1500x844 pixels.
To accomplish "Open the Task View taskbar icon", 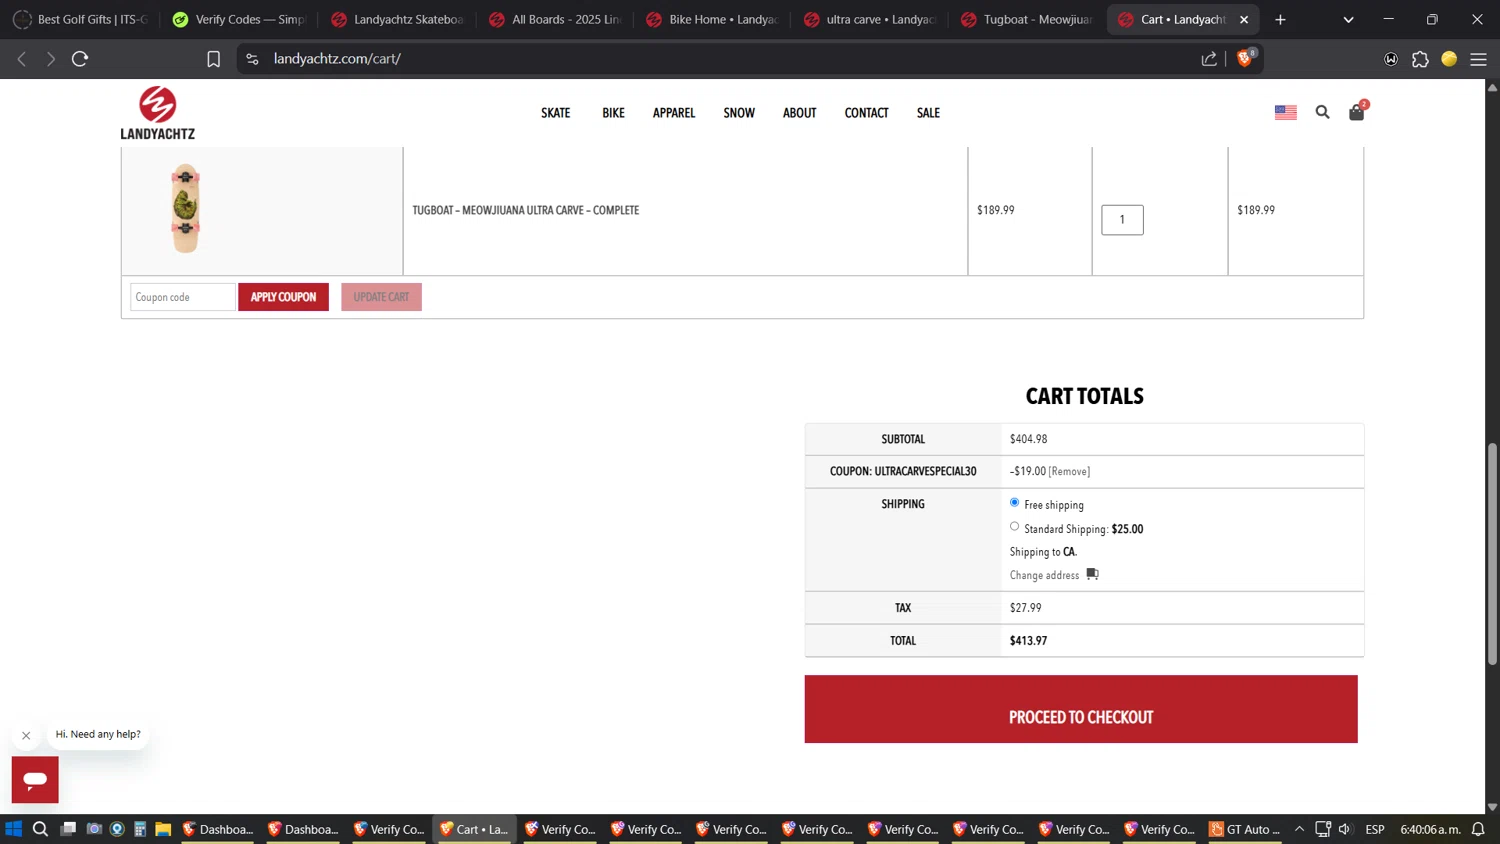I will click(68, 829).
